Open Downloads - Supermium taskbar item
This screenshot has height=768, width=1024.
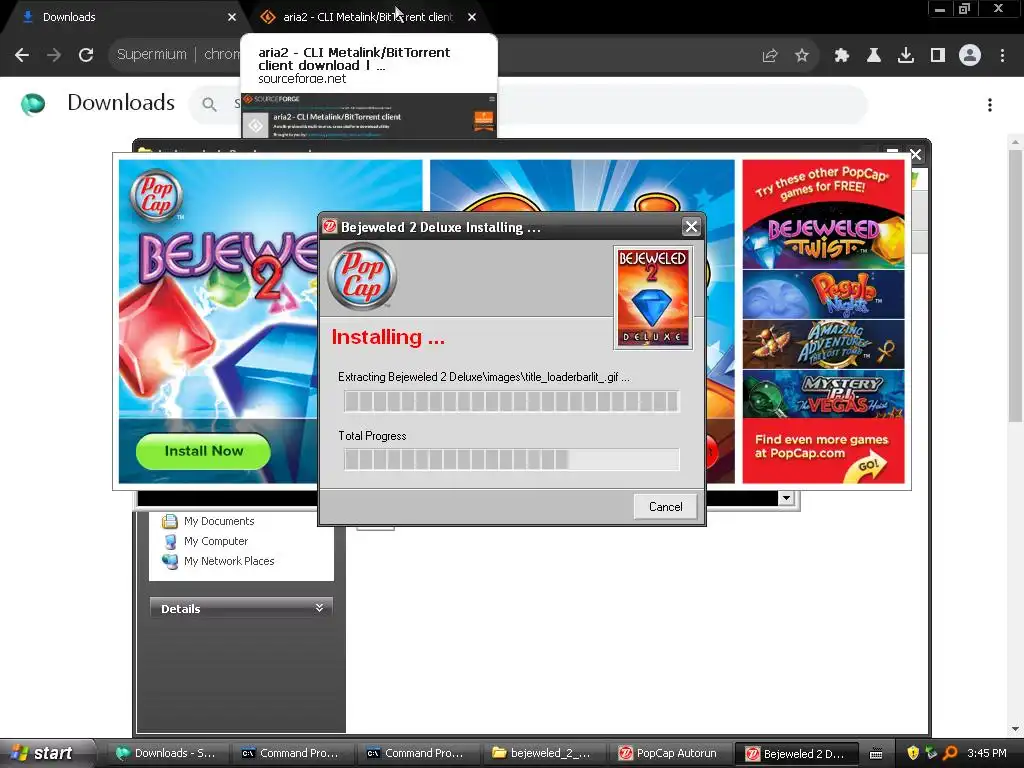(x=168, y=754)
